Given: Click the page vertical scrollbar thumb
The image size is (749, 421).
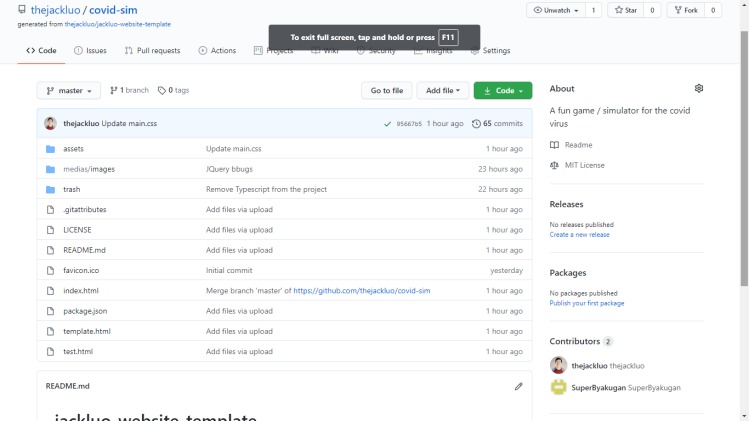Looking at the screenshot, I should coord(744,158).
